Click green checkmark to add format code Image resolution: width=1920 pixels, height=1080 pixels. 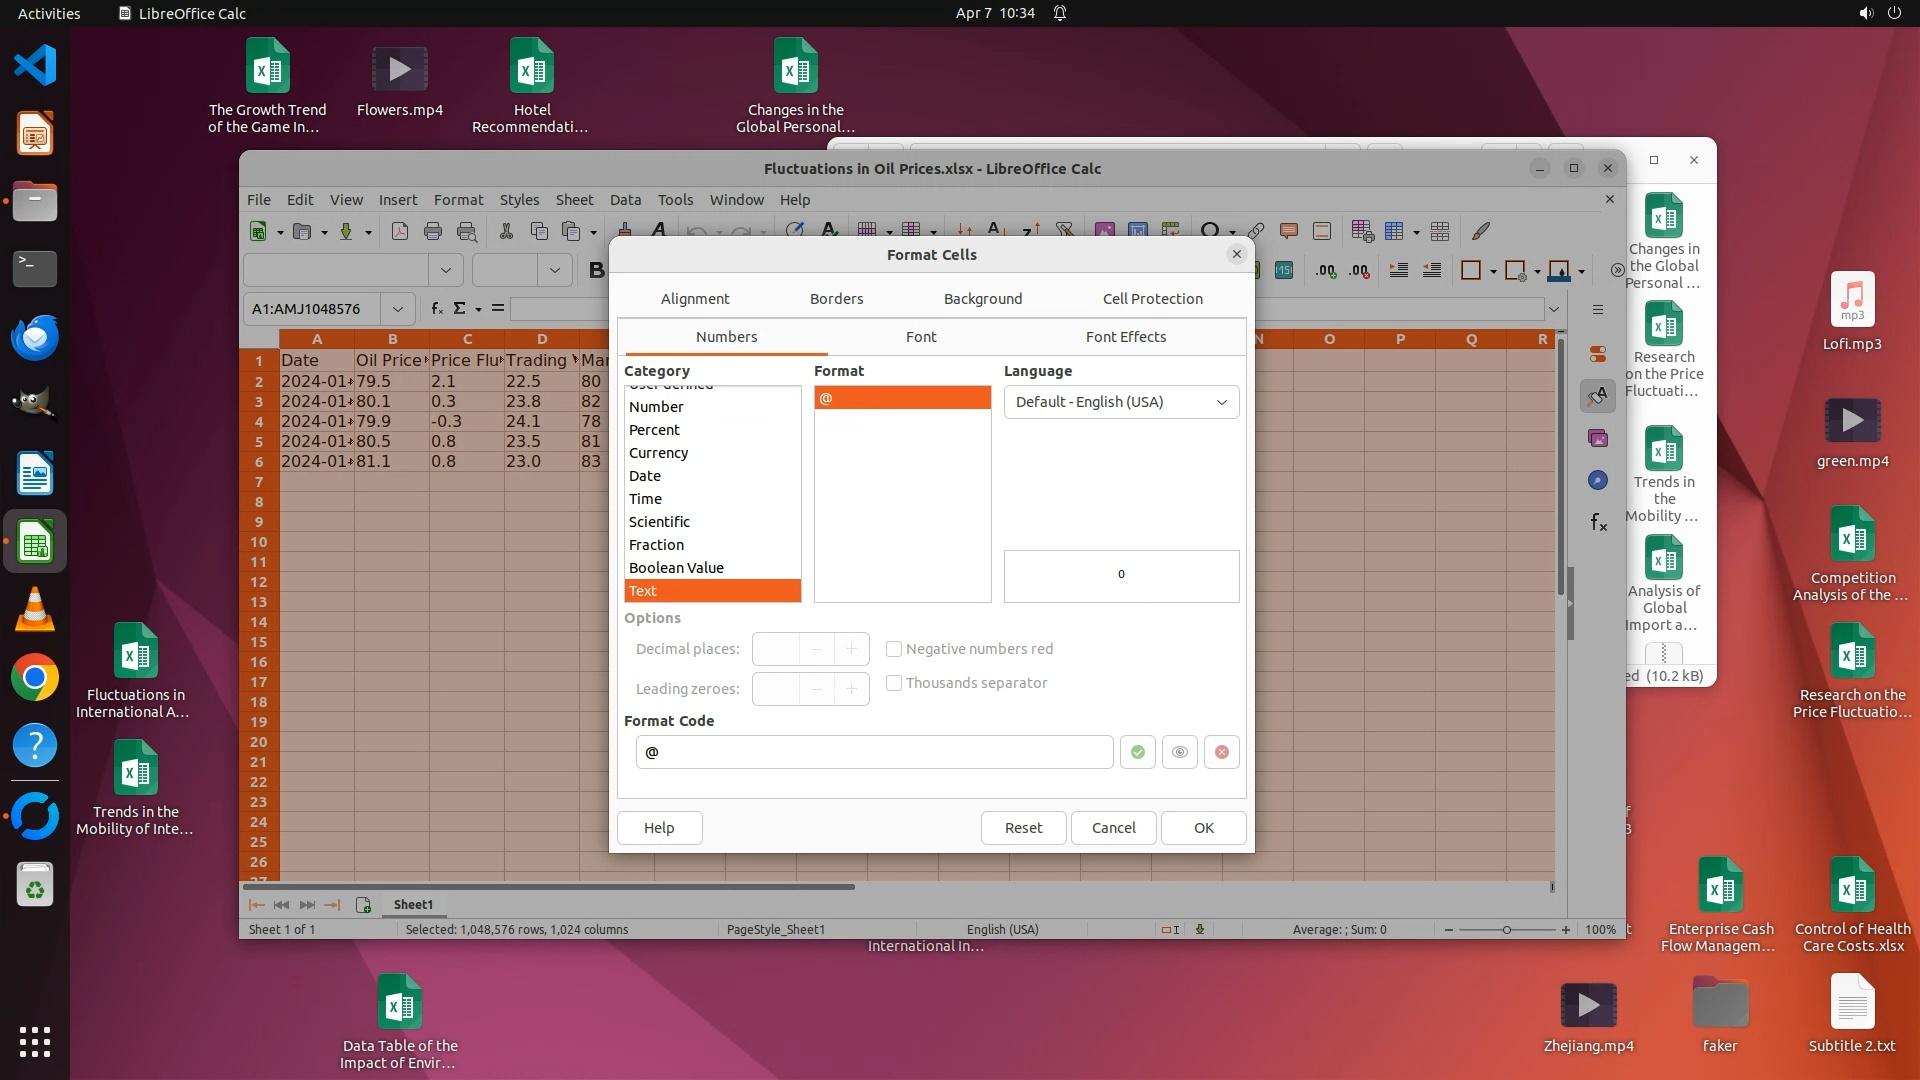pyautogui.click(x=1137, y=752)
